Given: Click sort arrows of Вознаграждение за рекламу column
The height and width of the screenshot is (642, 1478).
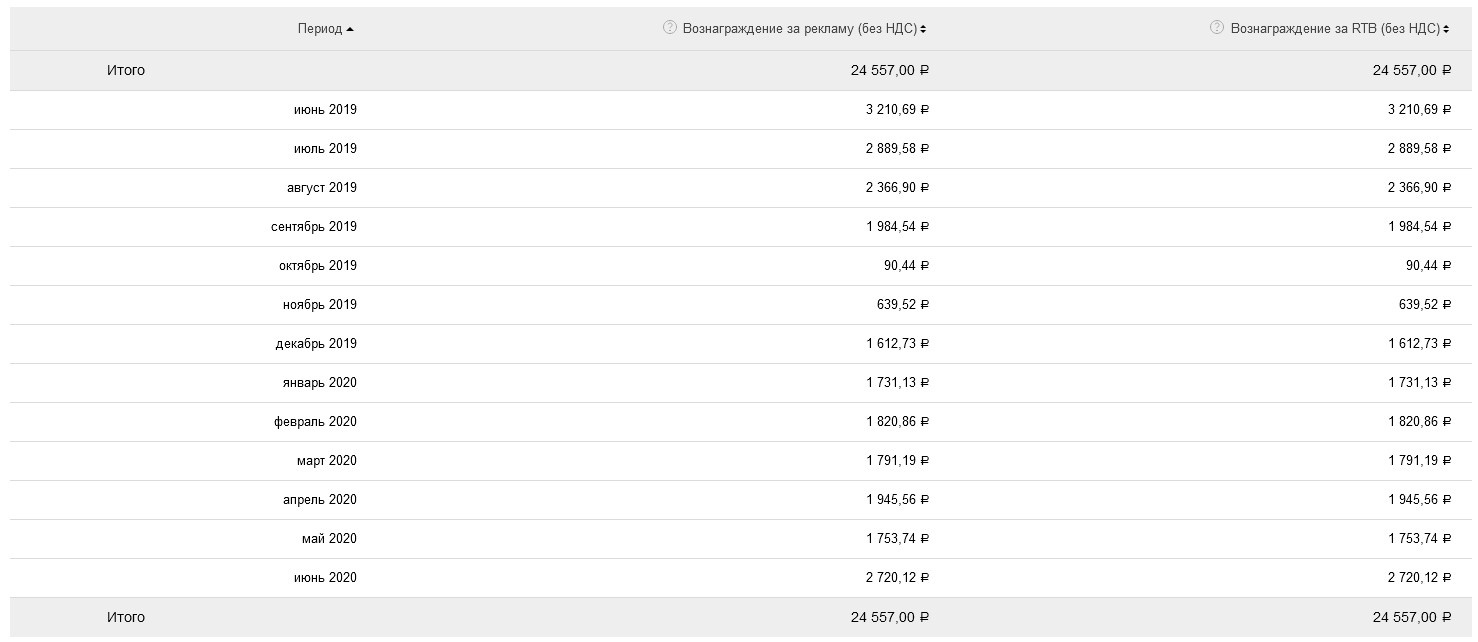Looking at the screenshot, I should 923,29.
